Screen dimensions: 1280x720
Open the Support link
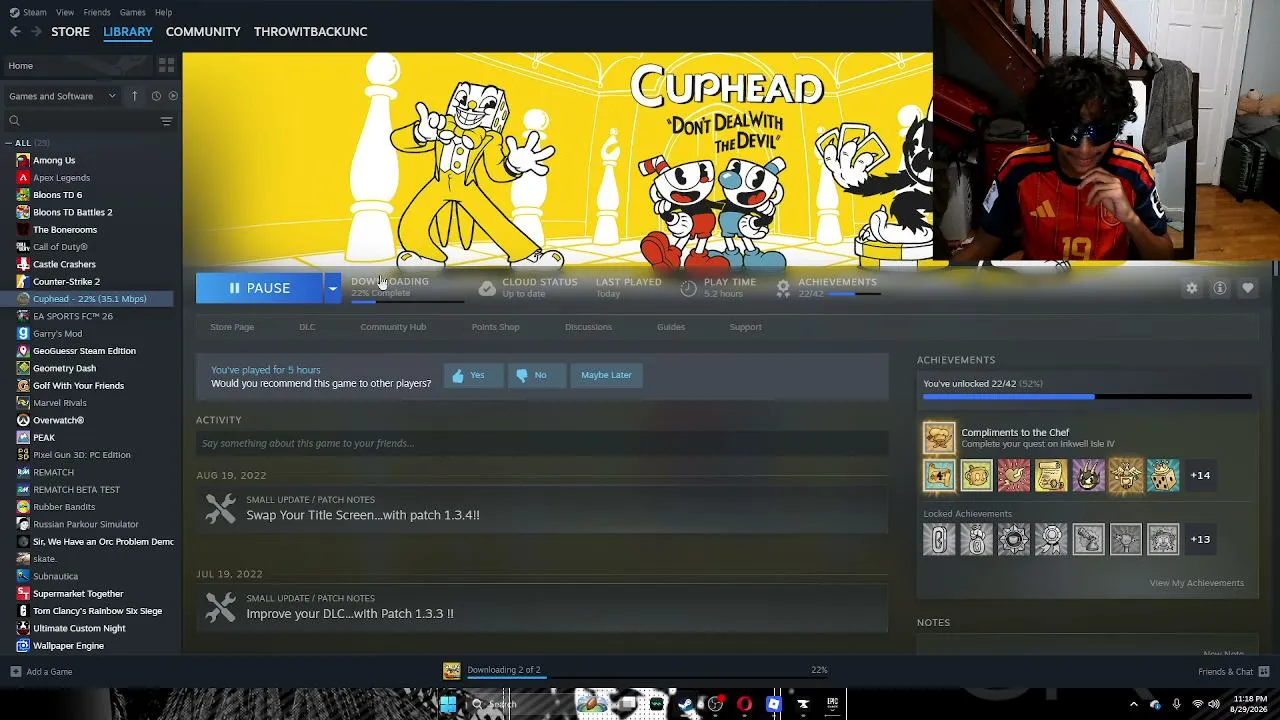(745, 327)
